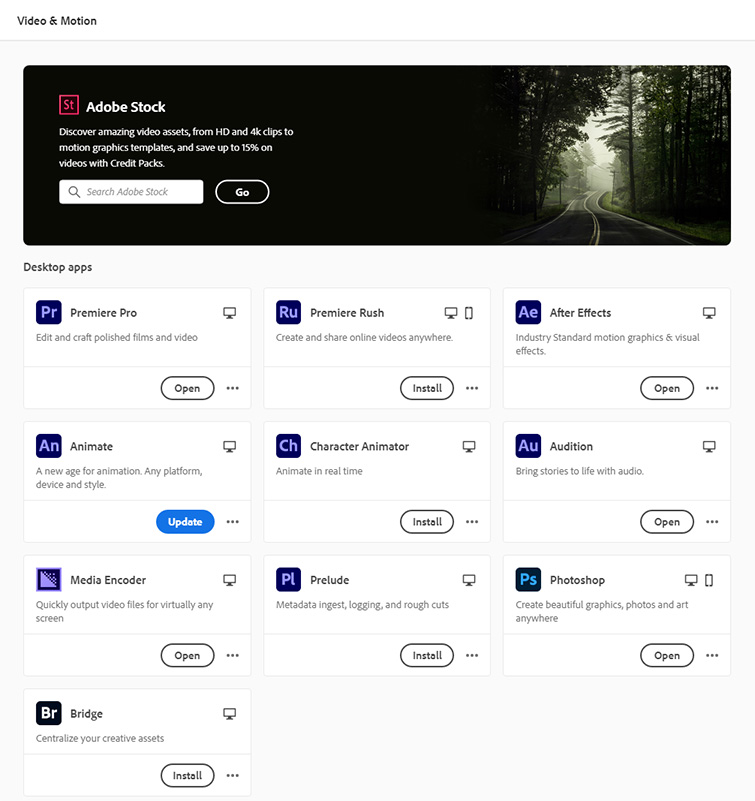Show more options for Bridge

(x=232, y=775)
